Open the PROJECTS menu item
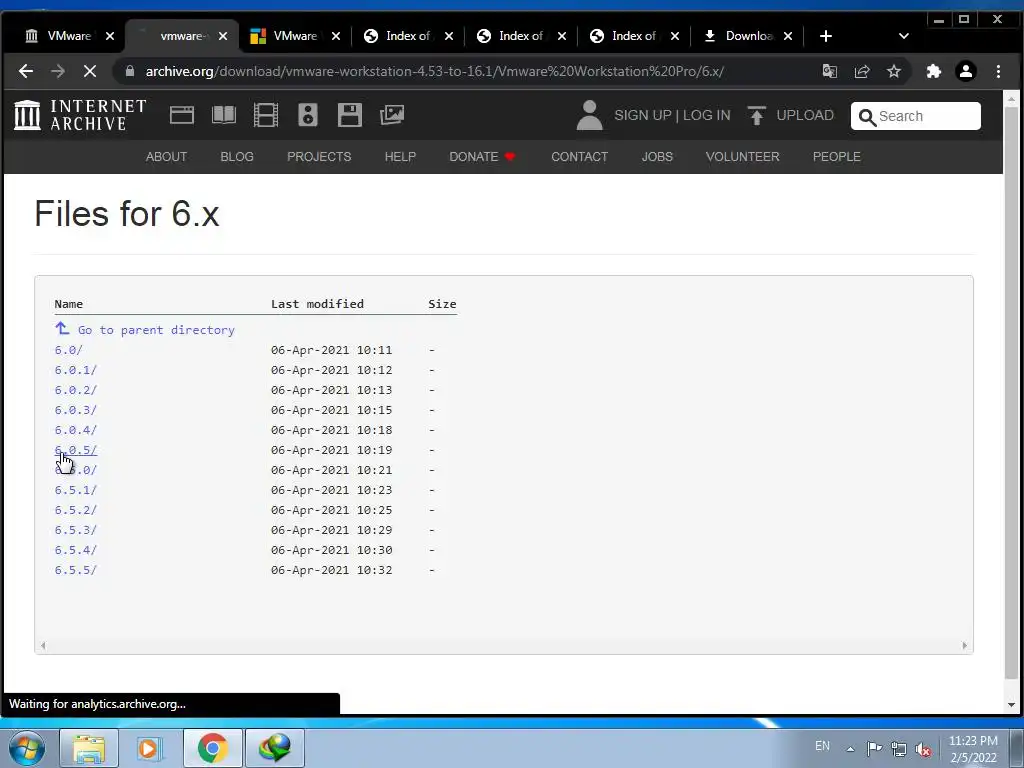The width and height of the screenshot is (1024, 768). click(x=319, y=157)
